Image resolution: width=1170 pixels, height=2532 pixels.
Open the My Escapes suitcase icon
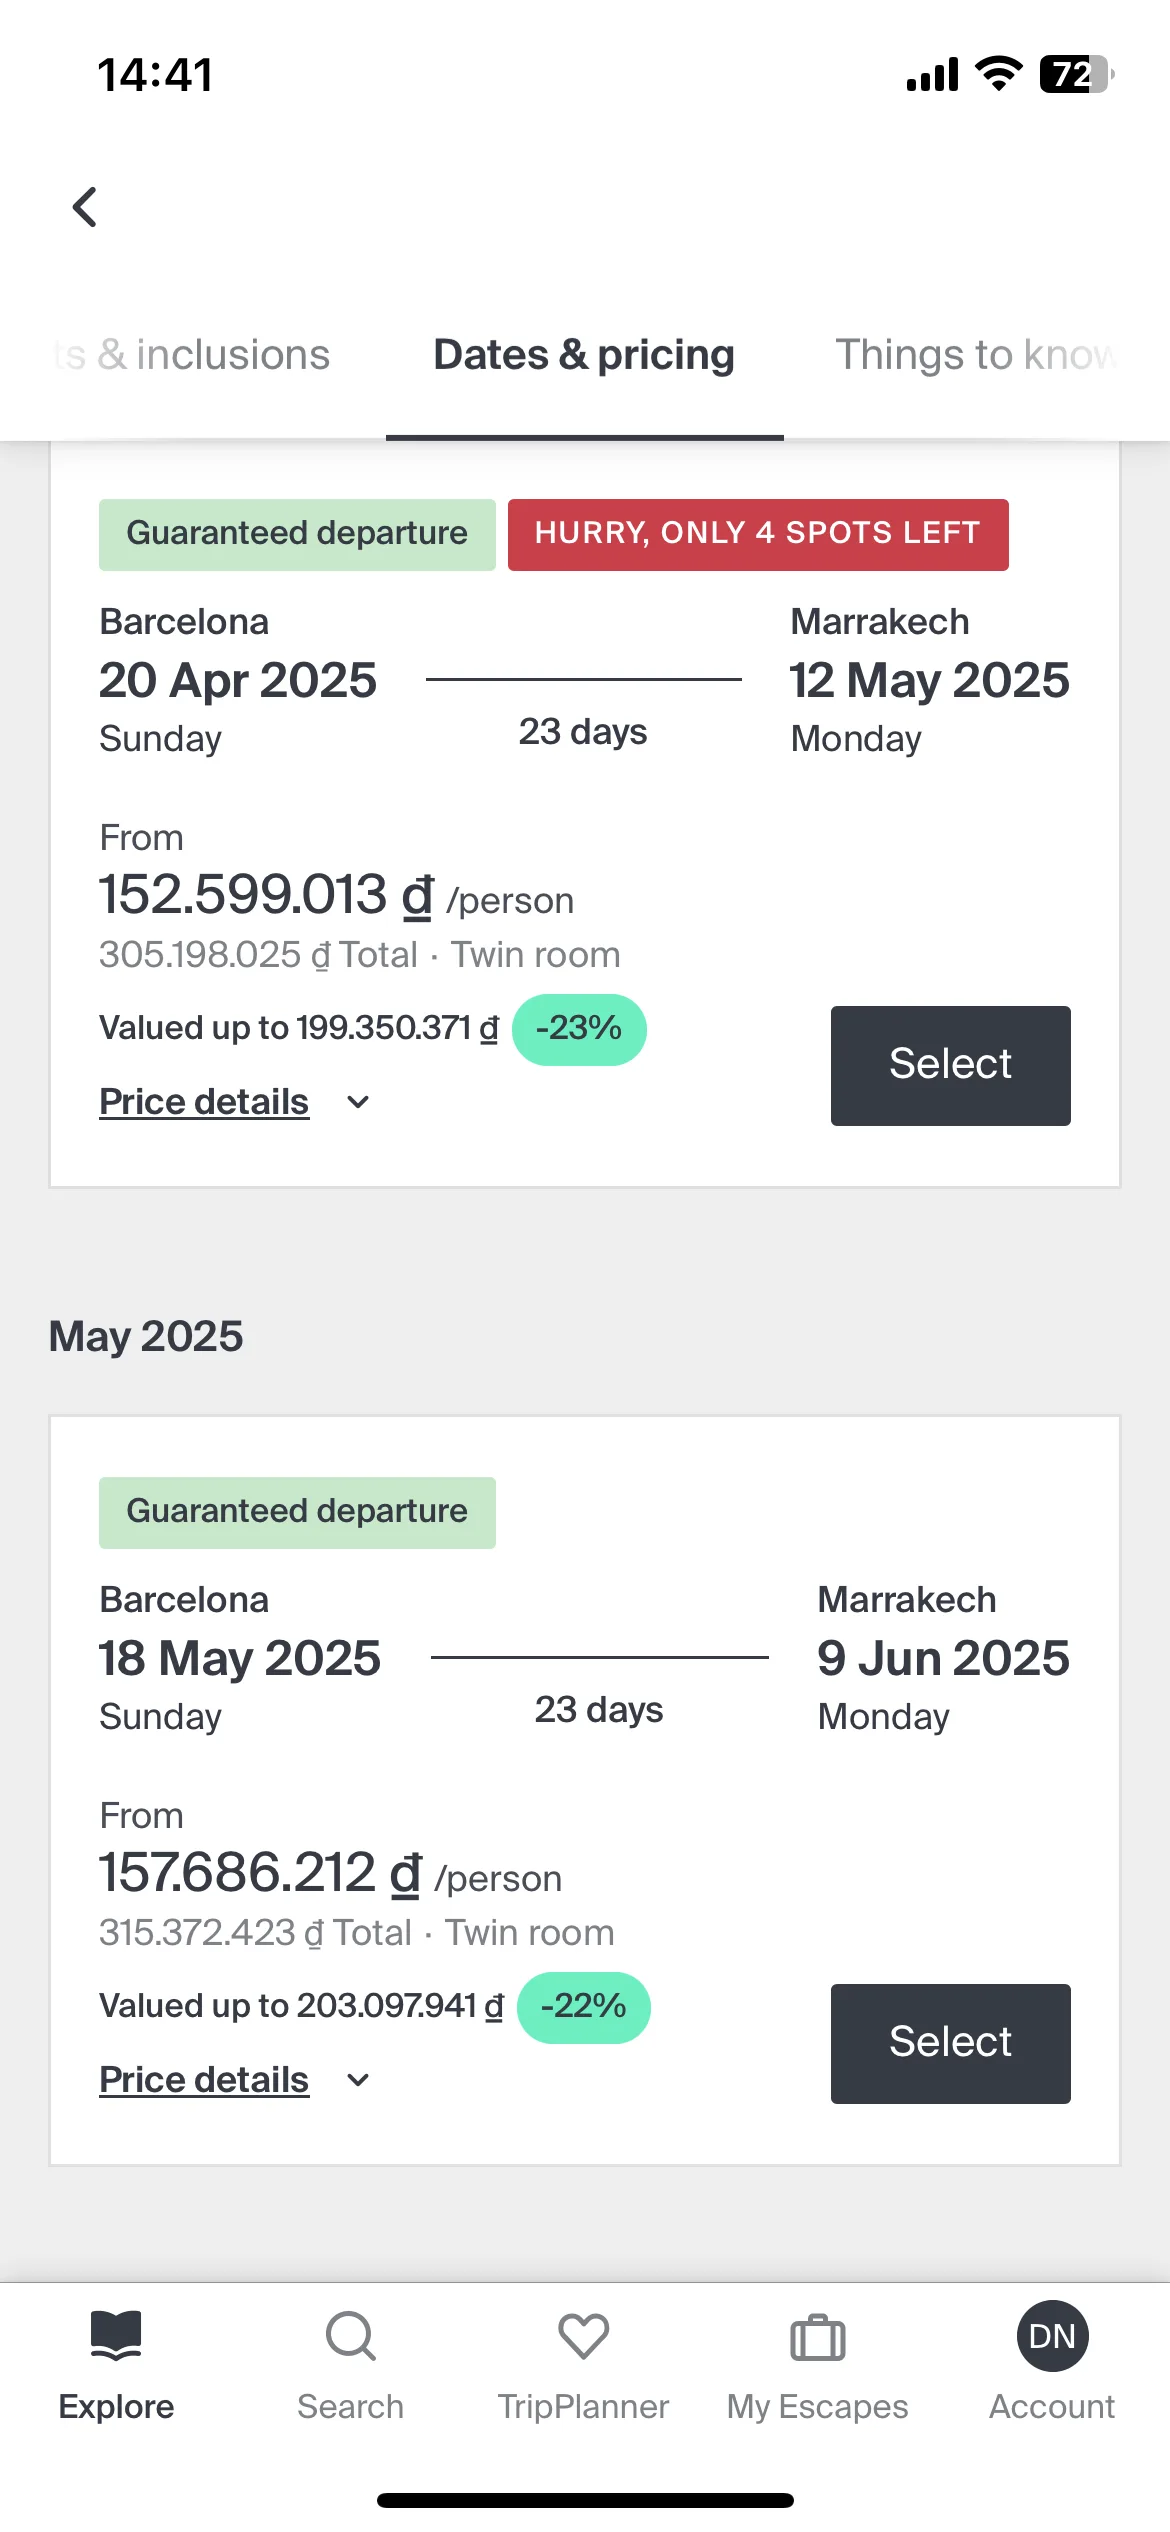tap(818, 2337)
